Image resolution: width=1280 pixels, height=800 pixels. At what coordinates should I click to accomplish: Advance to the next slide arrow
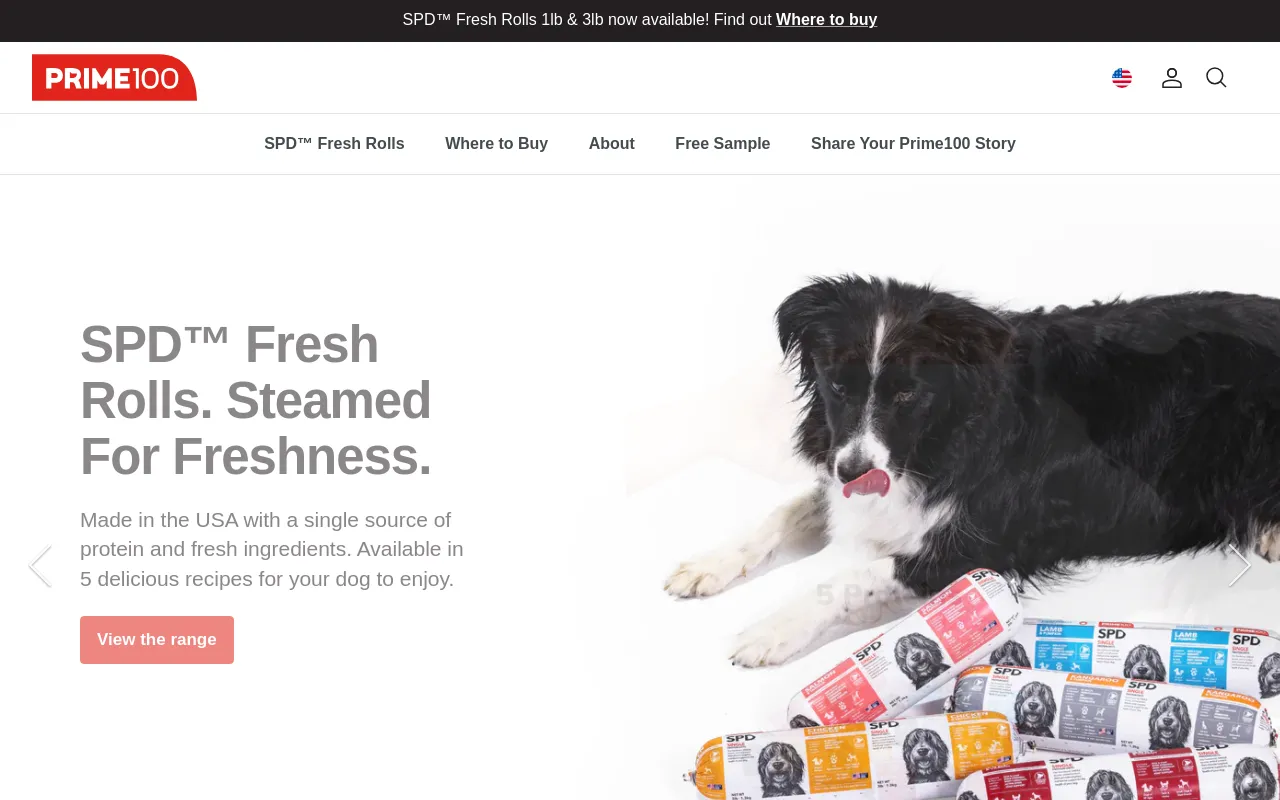[x=1239, y=566]
